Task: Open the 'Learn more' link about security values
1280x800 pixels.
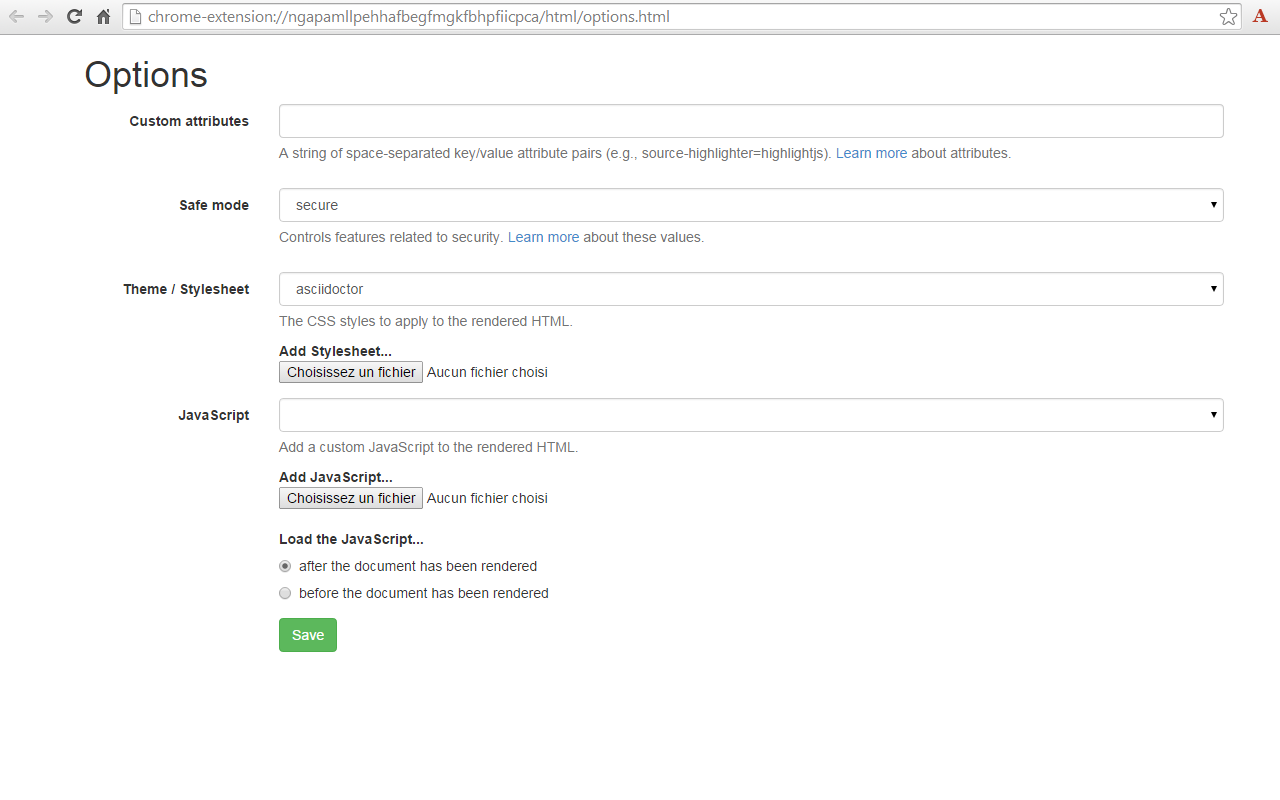Action: [x=543, y=237]
